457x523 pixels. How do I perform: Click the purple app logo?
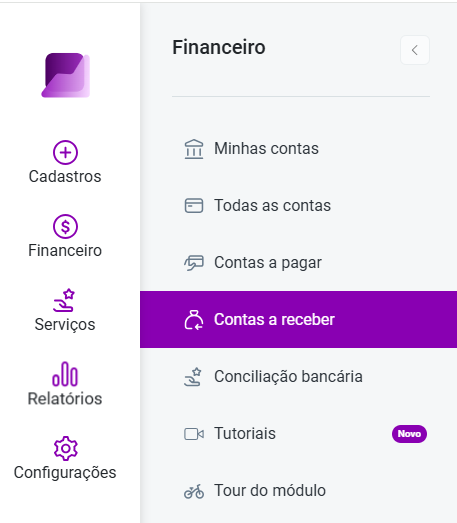[65, 75]
